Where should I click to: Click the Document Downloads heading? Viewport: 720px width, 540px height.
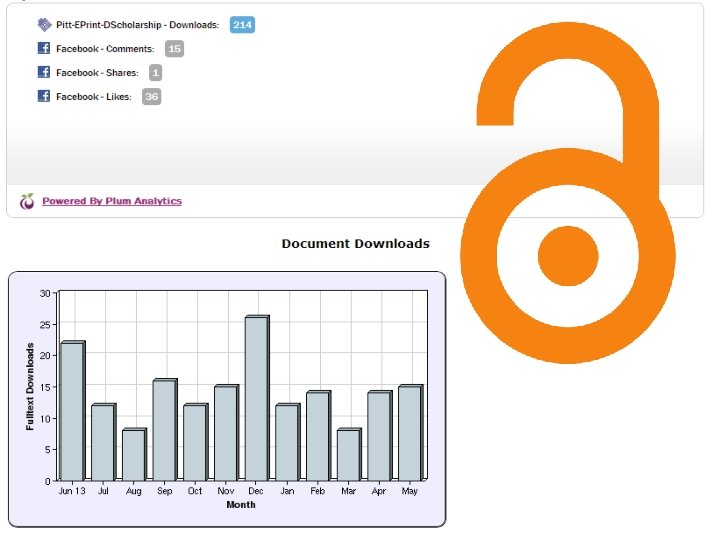click(355, 243)
